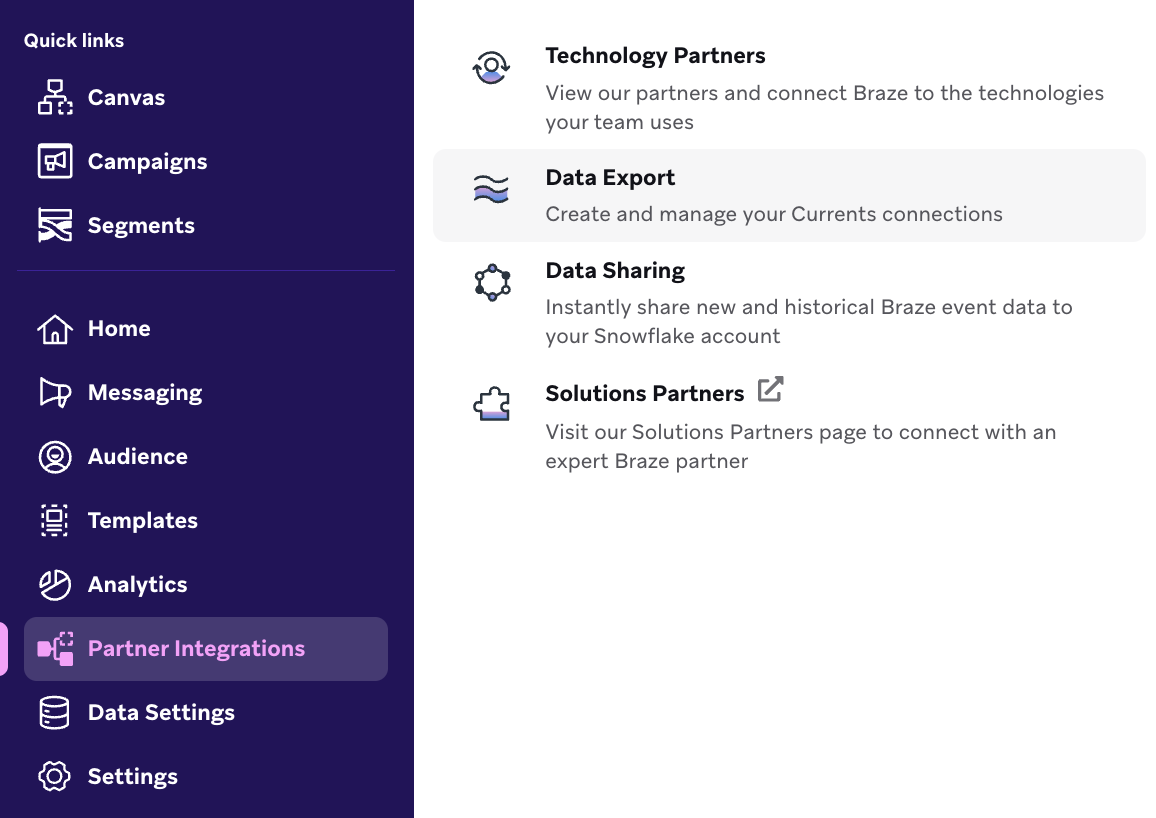Open Segments quick link label

(x=141, y=226)
